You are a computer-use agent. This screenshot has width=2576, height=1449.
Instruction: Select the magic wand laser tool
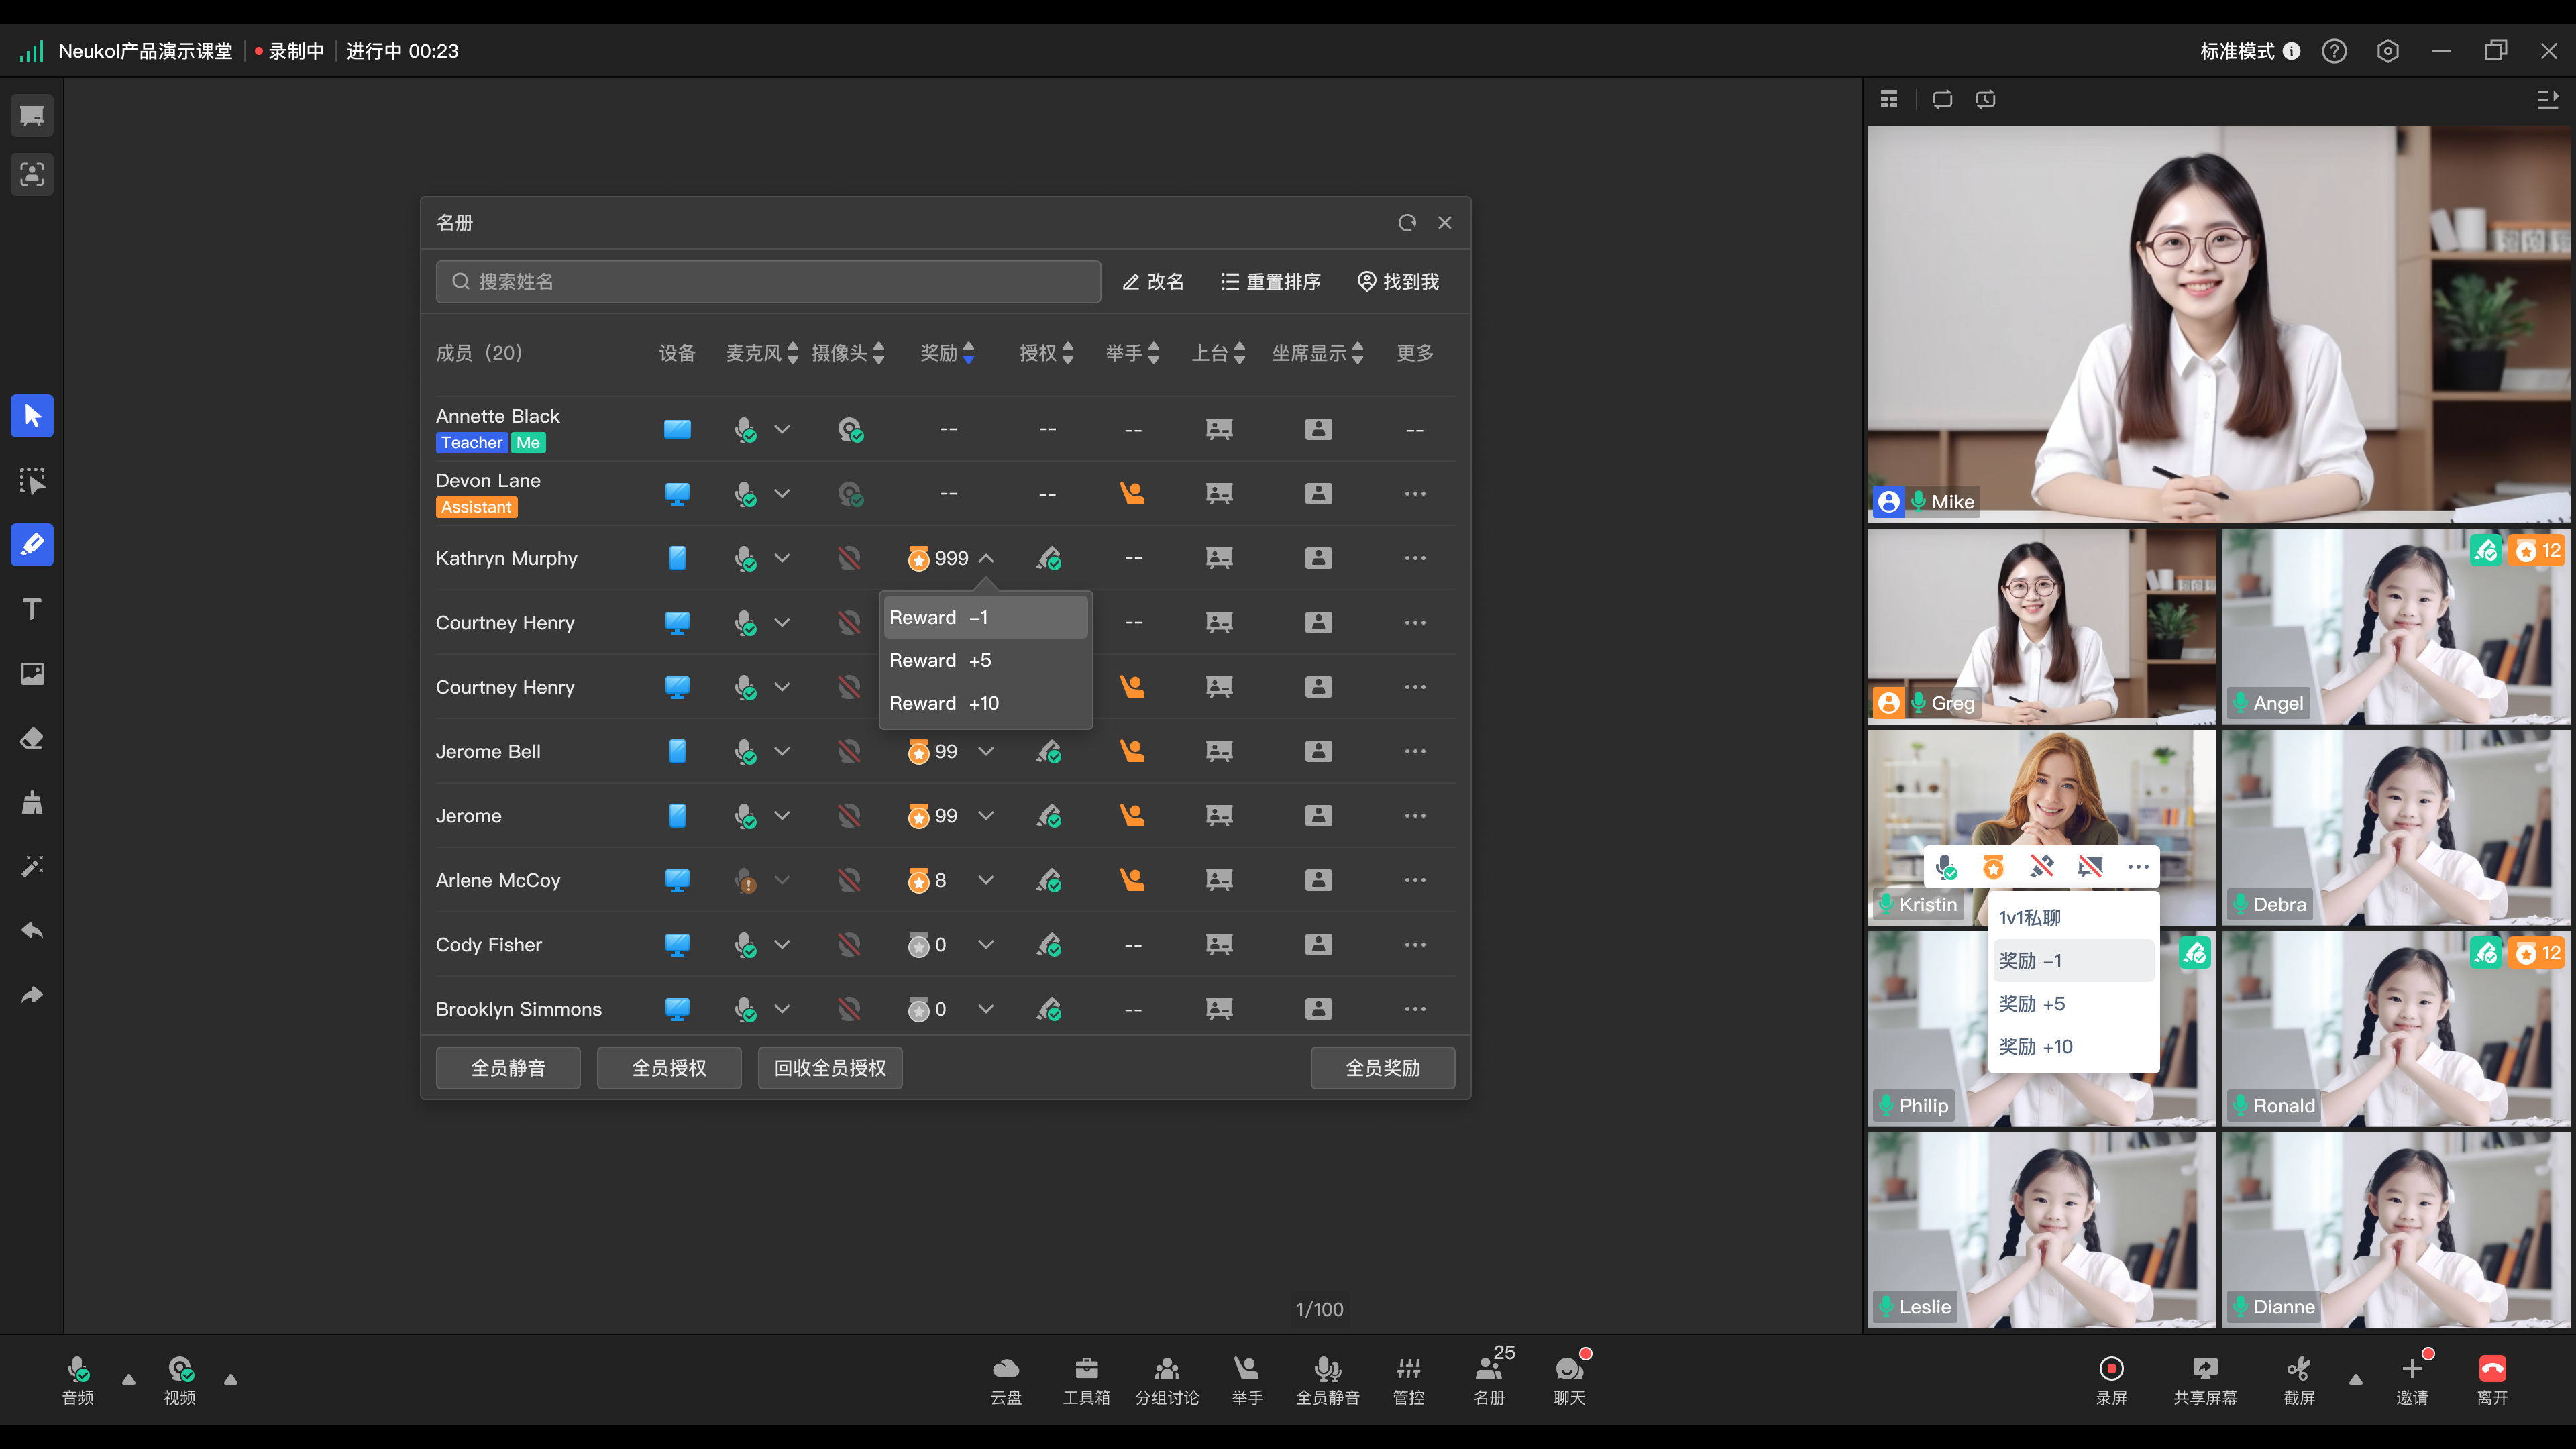coord(32,866)
